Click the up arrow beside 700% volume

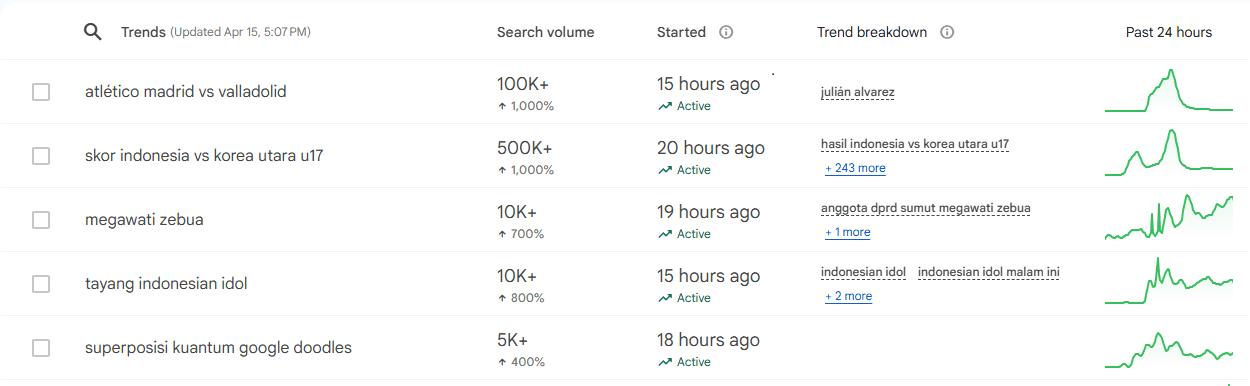tap(501, 234)
